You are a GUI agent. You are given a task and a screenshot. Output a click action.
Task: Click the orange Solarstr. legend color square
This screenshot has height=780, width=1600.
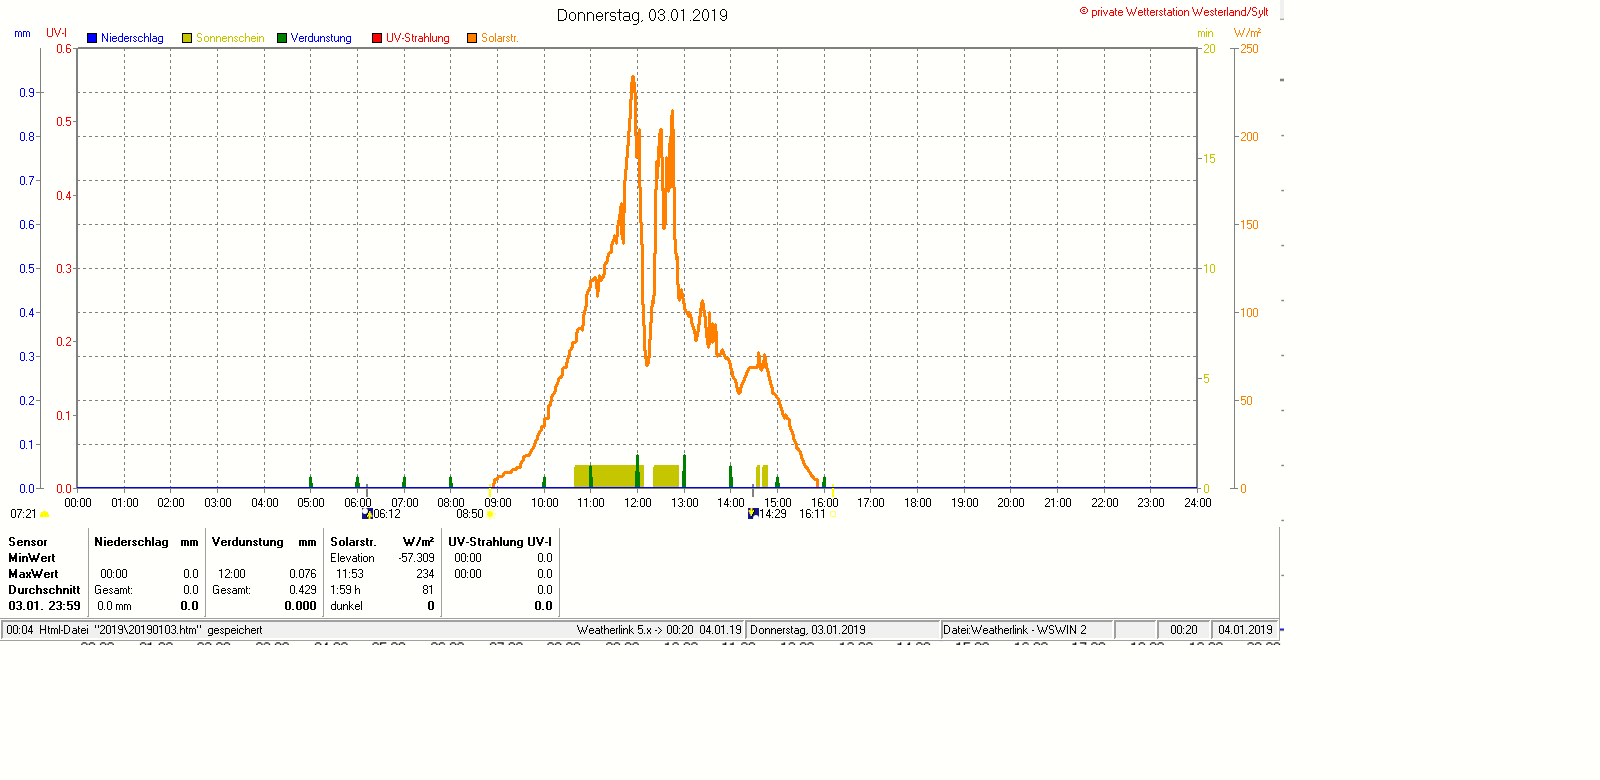472,38
